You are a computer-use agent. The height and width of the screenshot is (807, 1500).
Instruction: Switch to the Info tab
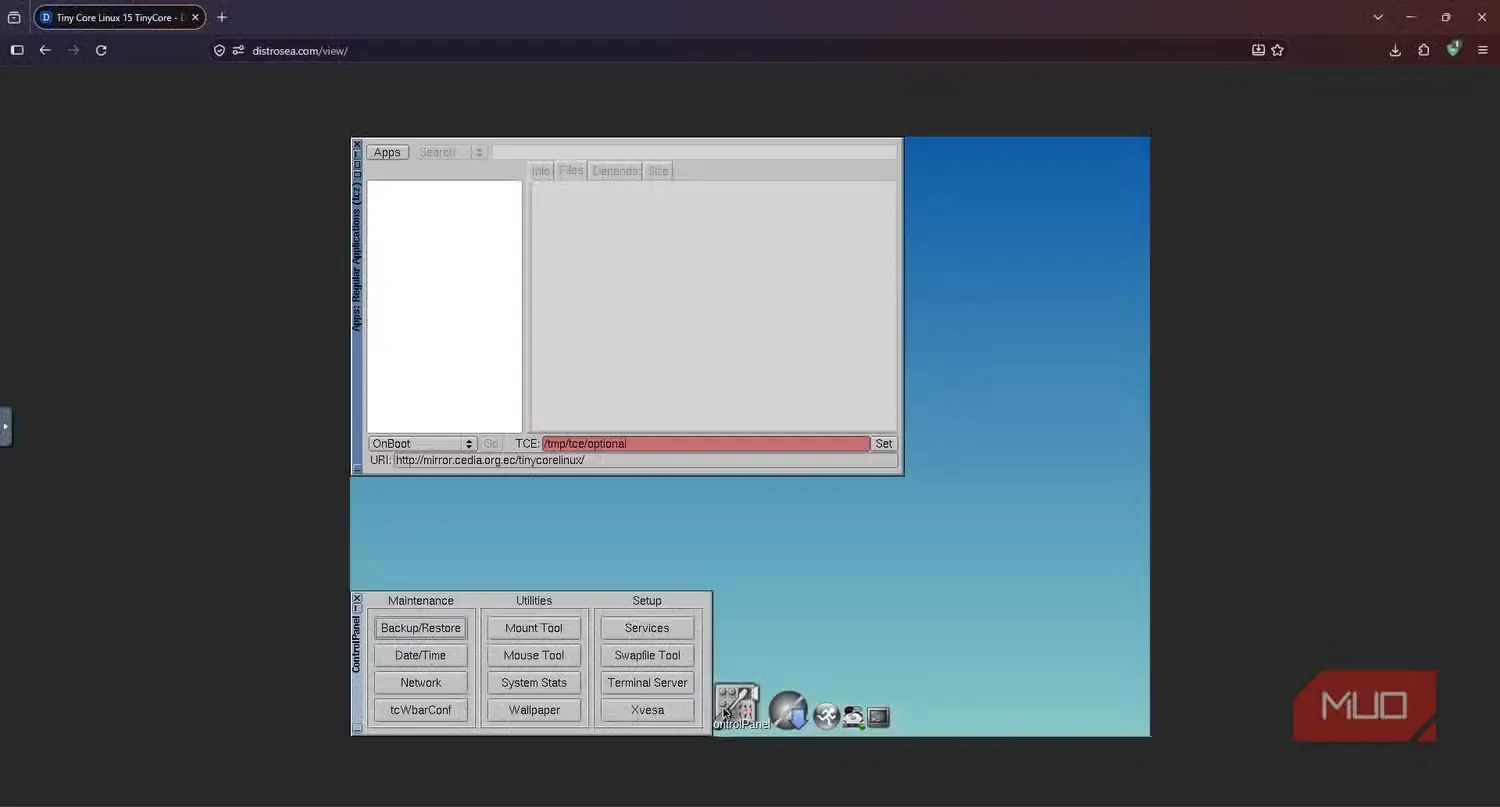(x=541, y=171)
